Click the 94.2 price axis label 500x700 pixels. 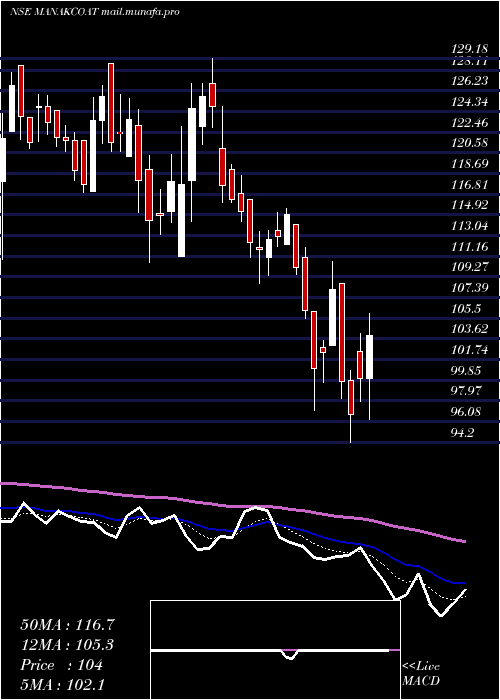(462, 433)
